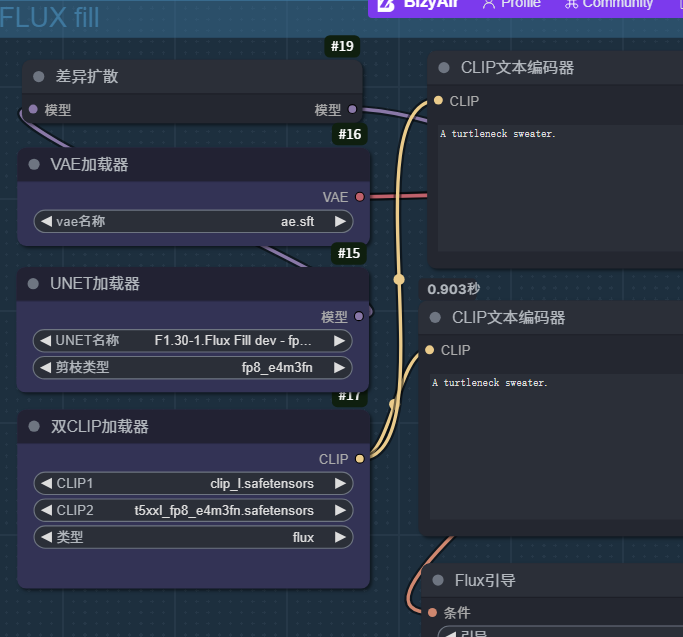
Task: Click the #16 node ID badge
Action: (350, 134)
